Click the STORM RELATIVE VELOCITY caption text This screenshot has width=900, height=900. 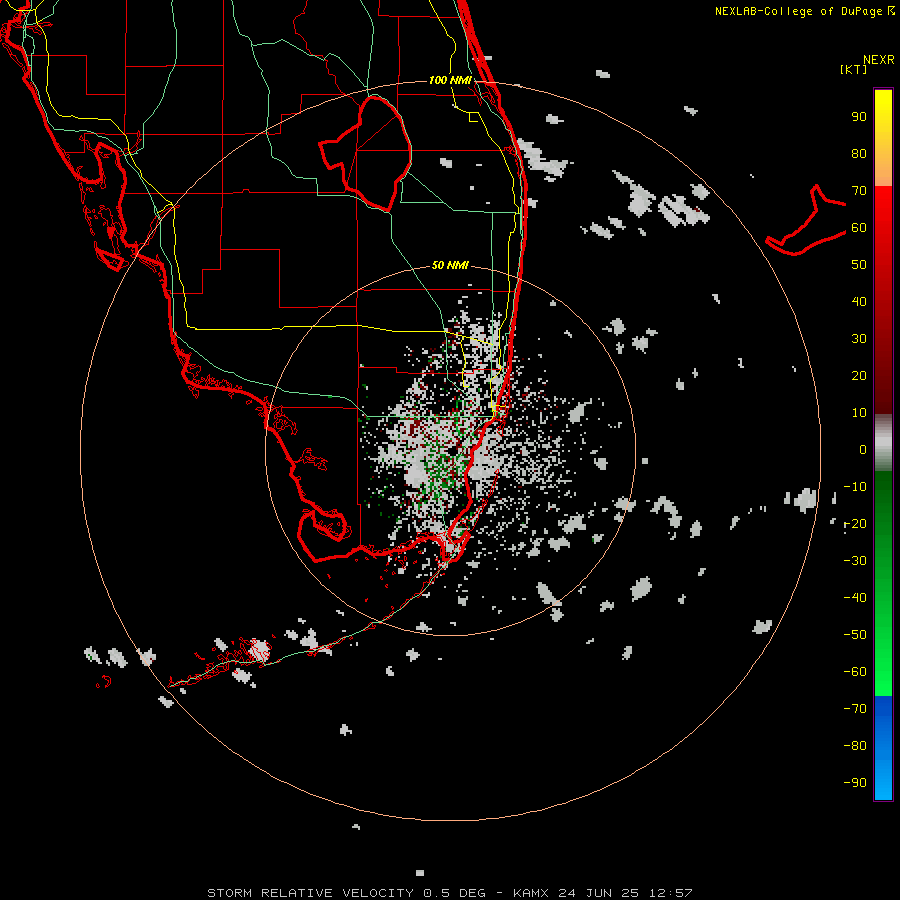tap(311, 893)
